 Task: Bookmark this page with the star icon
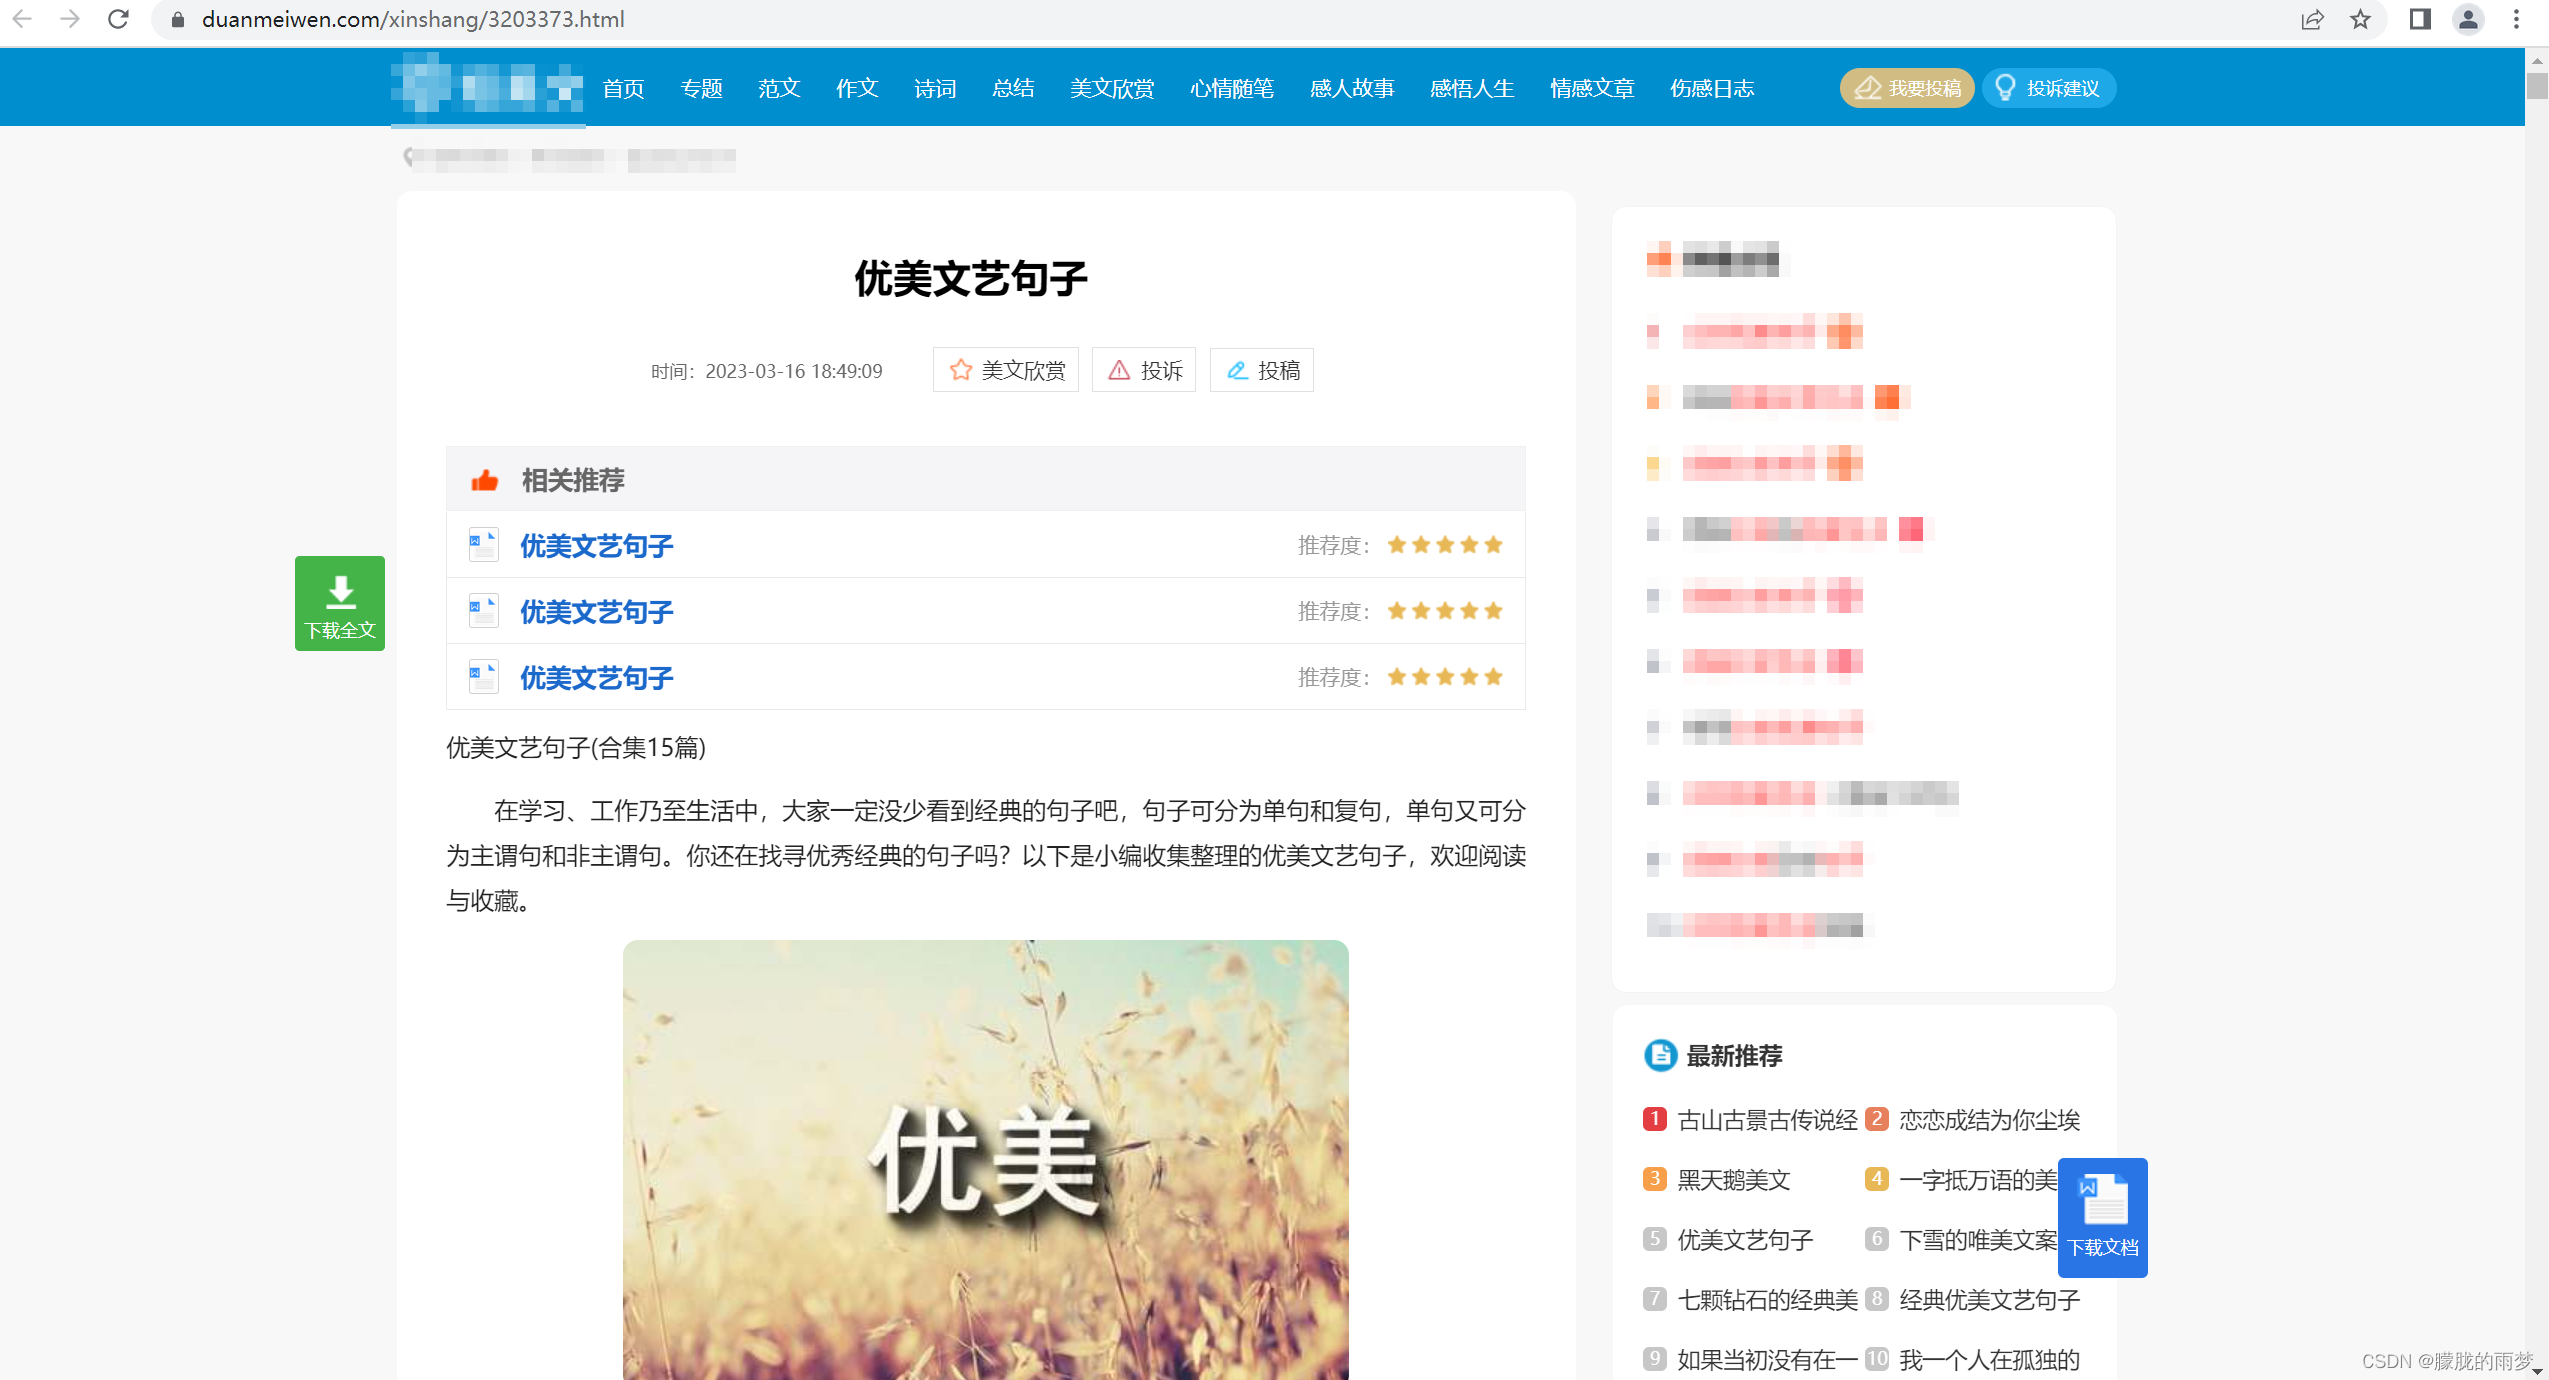coord(2361,19)
